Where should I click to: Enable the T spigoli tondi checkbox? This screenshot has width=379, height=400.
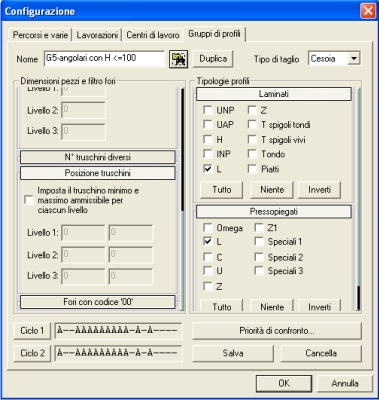coord(252,125)
